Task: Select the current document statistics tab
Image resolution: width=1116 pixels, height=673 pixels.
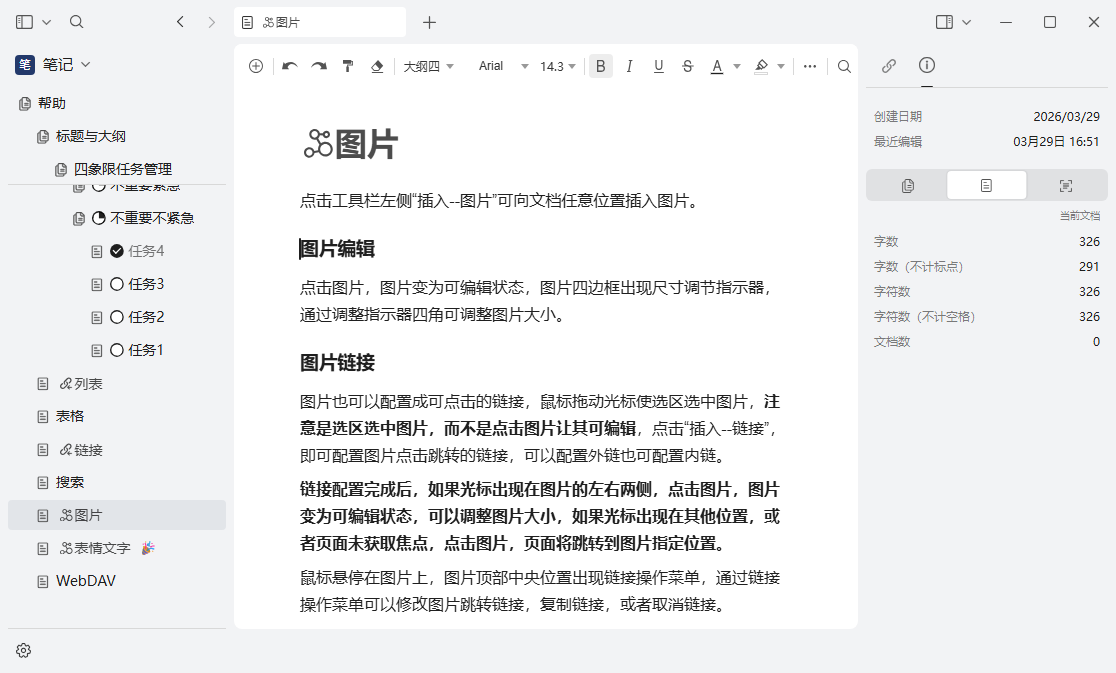Action: coord(986,184)
